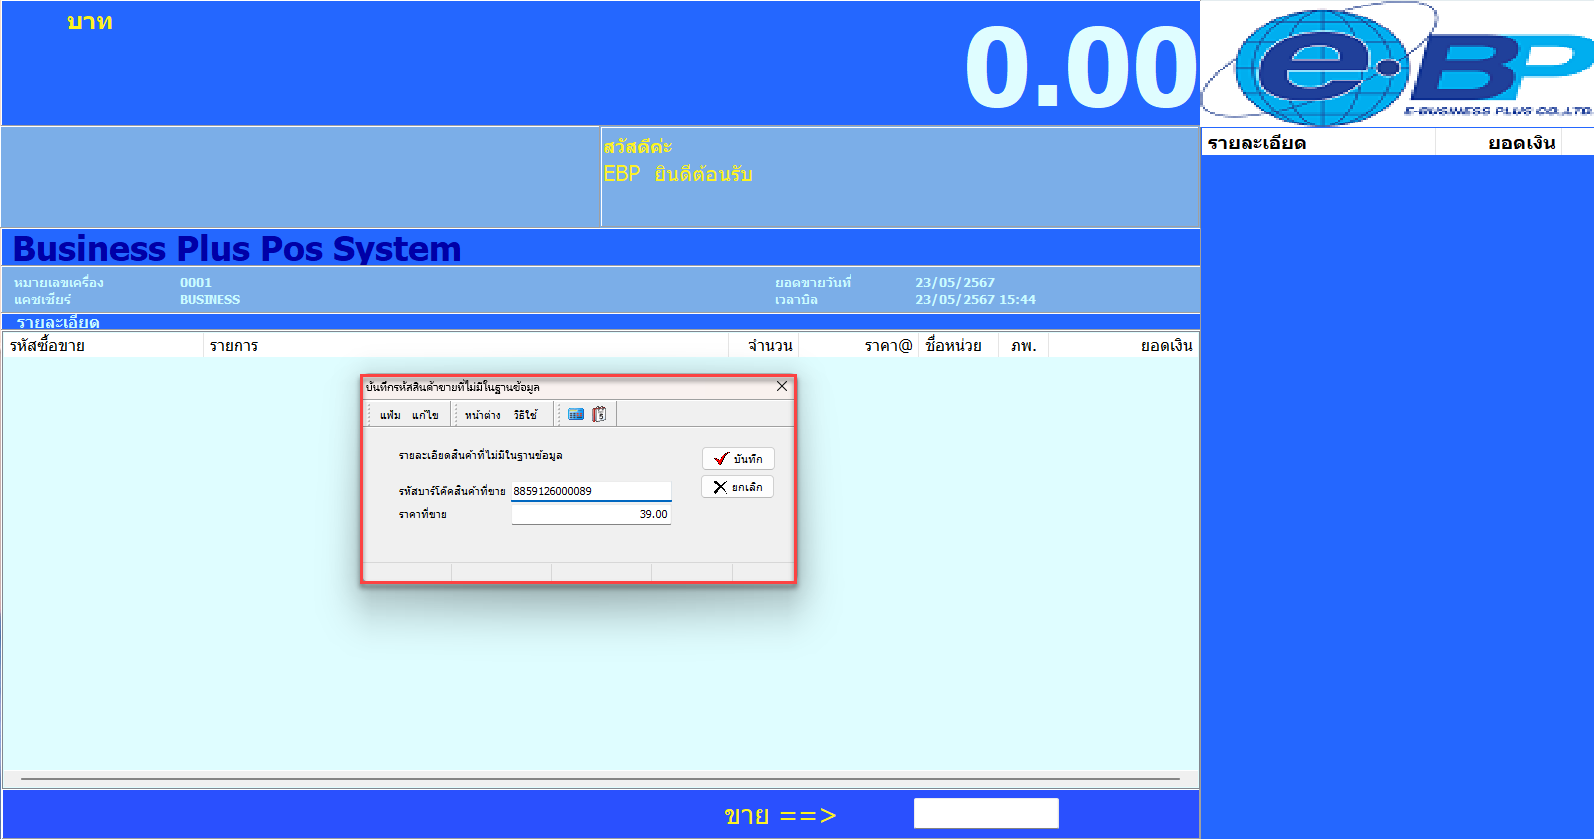Viewport: 1594px width, 839px height.
Task: Focus the barcode field containing 8859126000089
Action: (591, 491)
